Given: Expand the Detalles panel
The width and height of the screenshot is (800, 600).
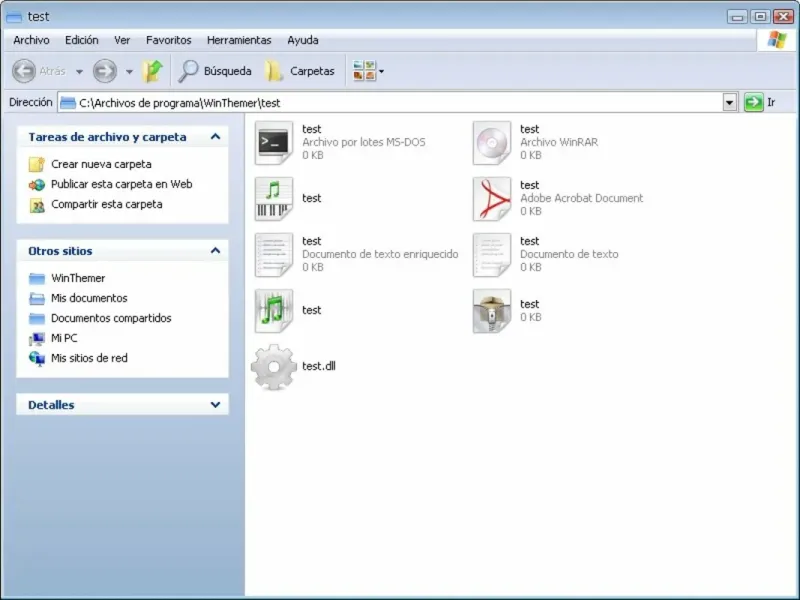Looking at the screenshot, I should [215, 405].
